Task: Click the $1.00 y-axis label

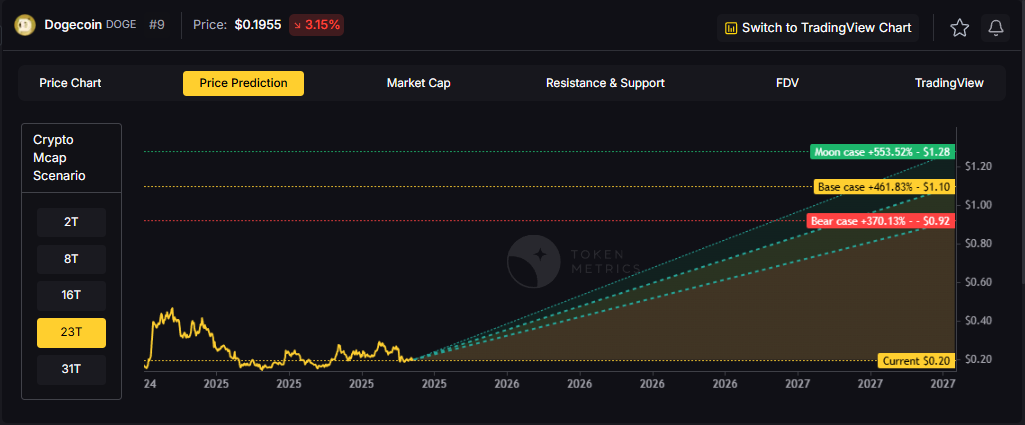Action: (x=979, y=205)
